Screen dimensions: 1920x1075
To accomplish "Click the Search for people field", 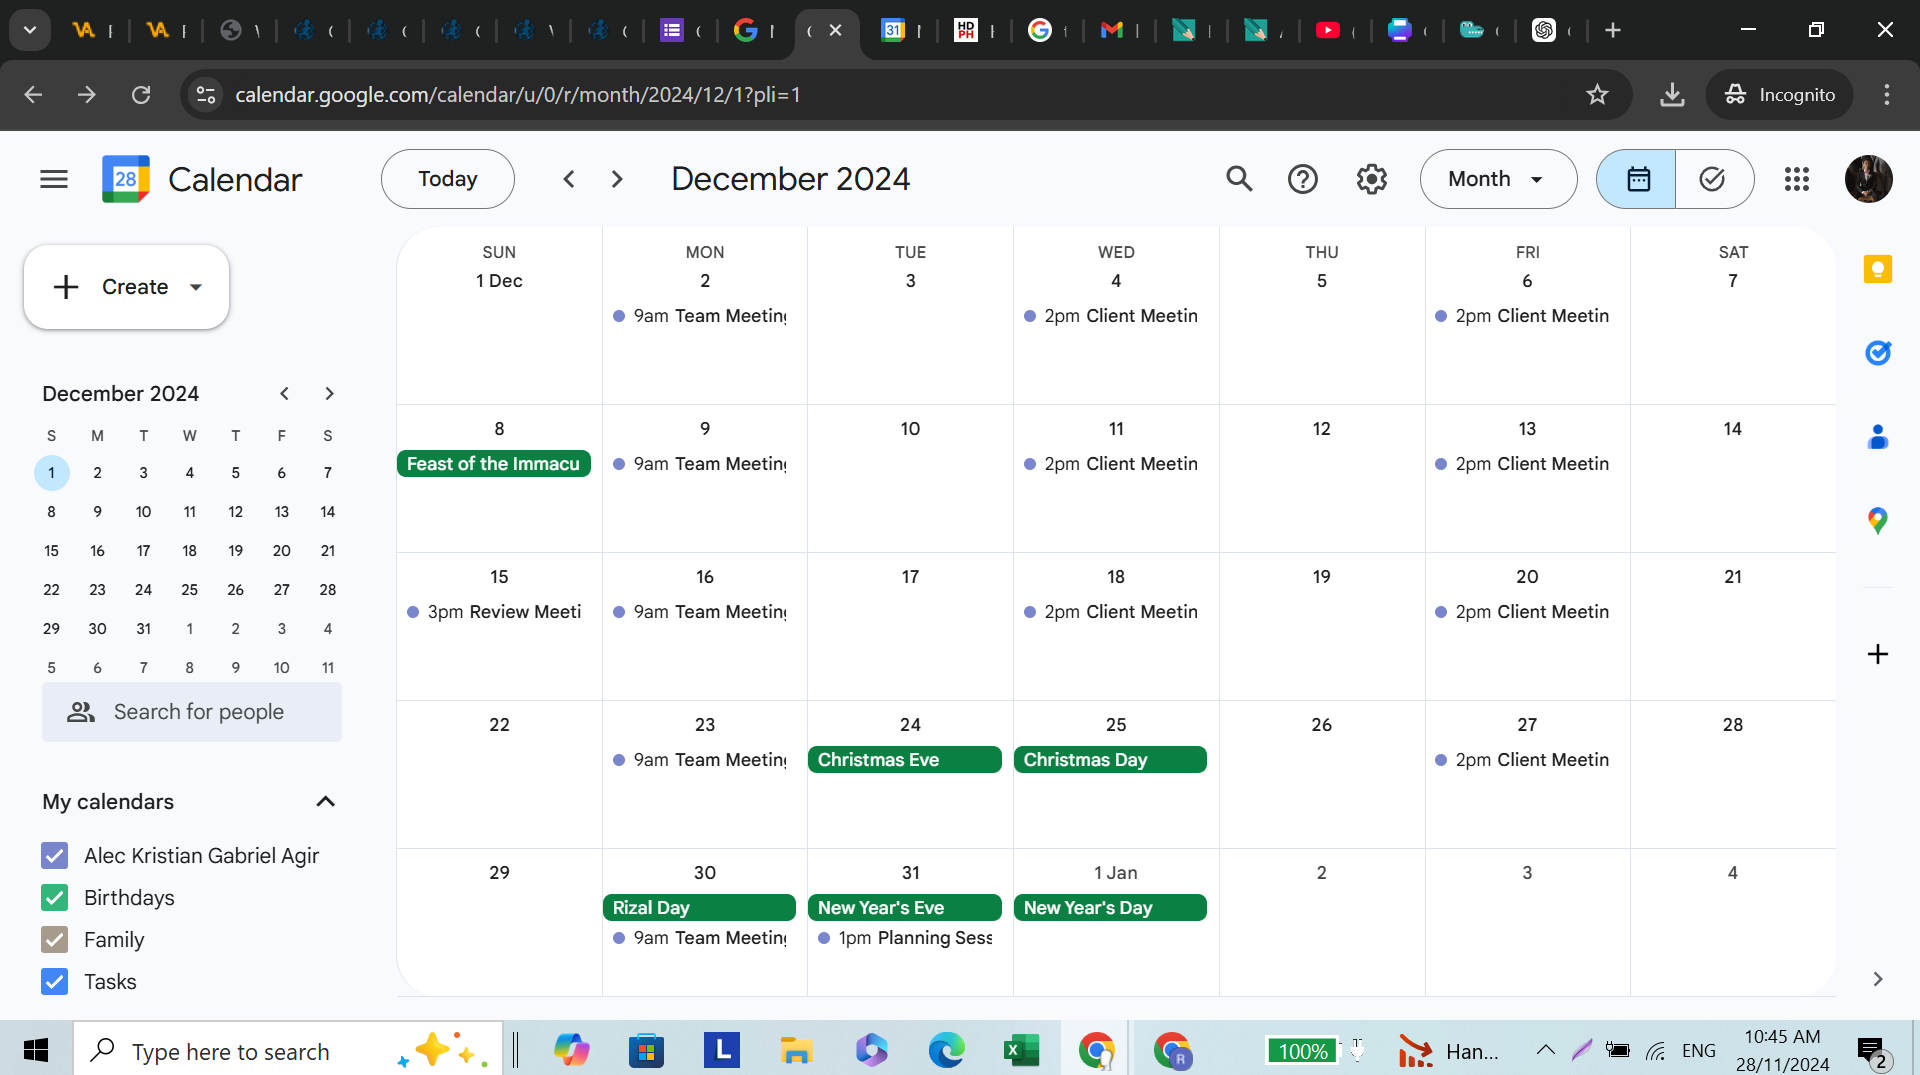I will (192, 712).
